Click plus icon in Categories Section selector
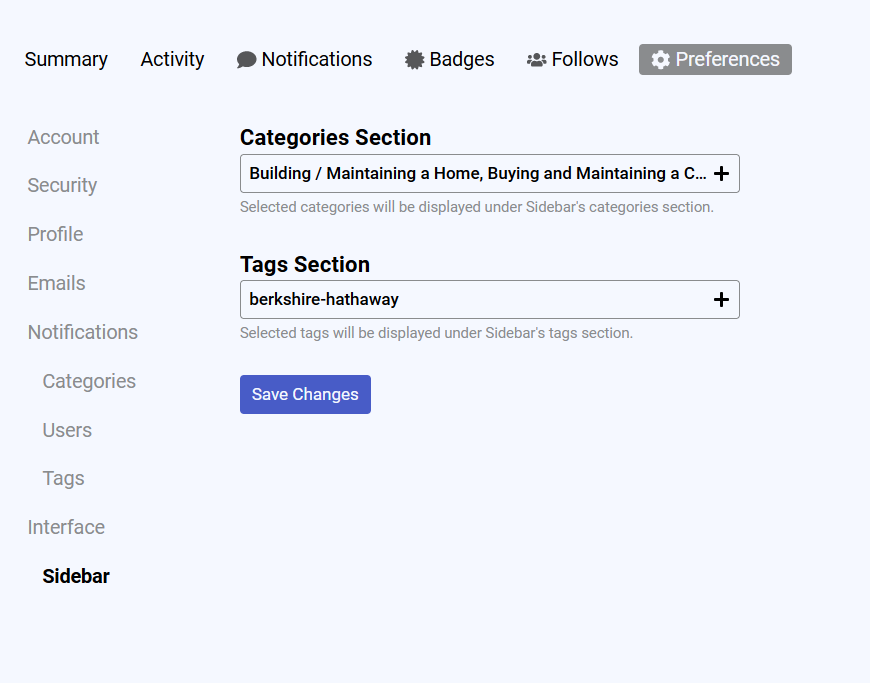This screenshot has width=870, height=683. (721, 174)
